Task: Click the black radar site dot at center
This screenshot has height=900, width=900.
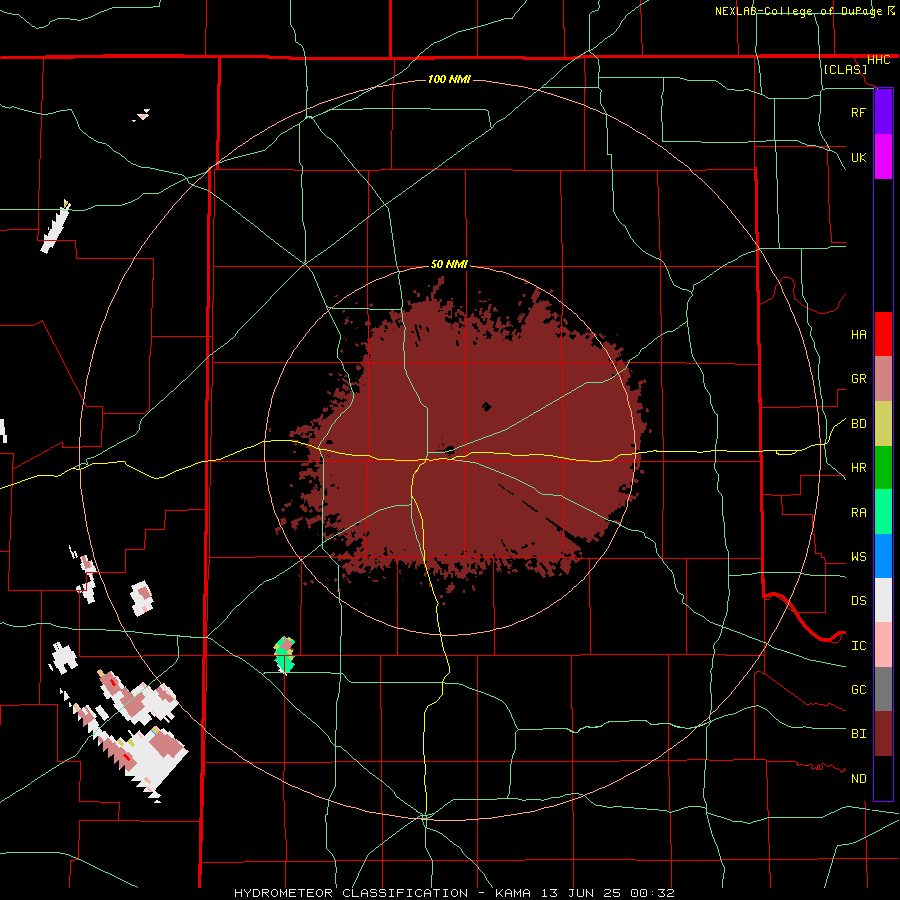Action: pyautogui.click(x=450, y=450)
